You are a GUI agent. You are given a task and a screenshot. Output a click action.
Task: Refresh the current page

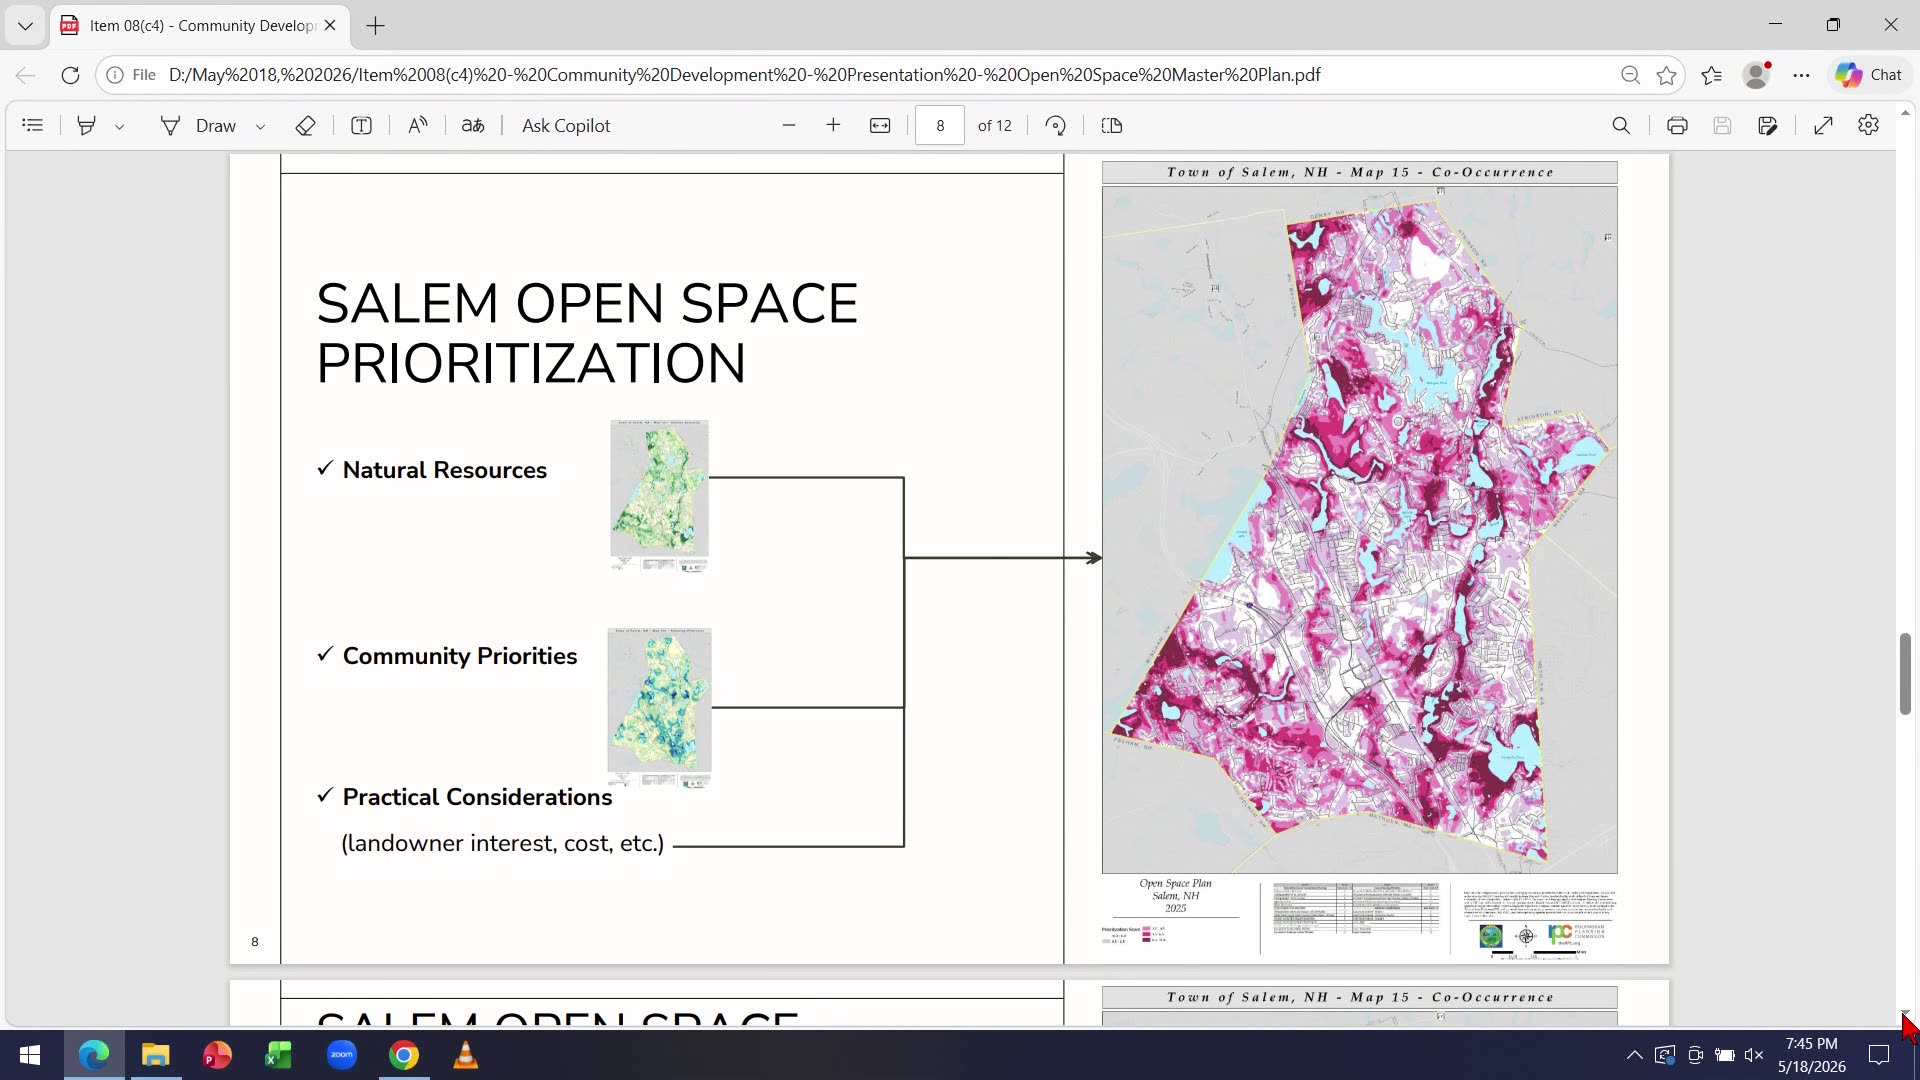[70, 75]
